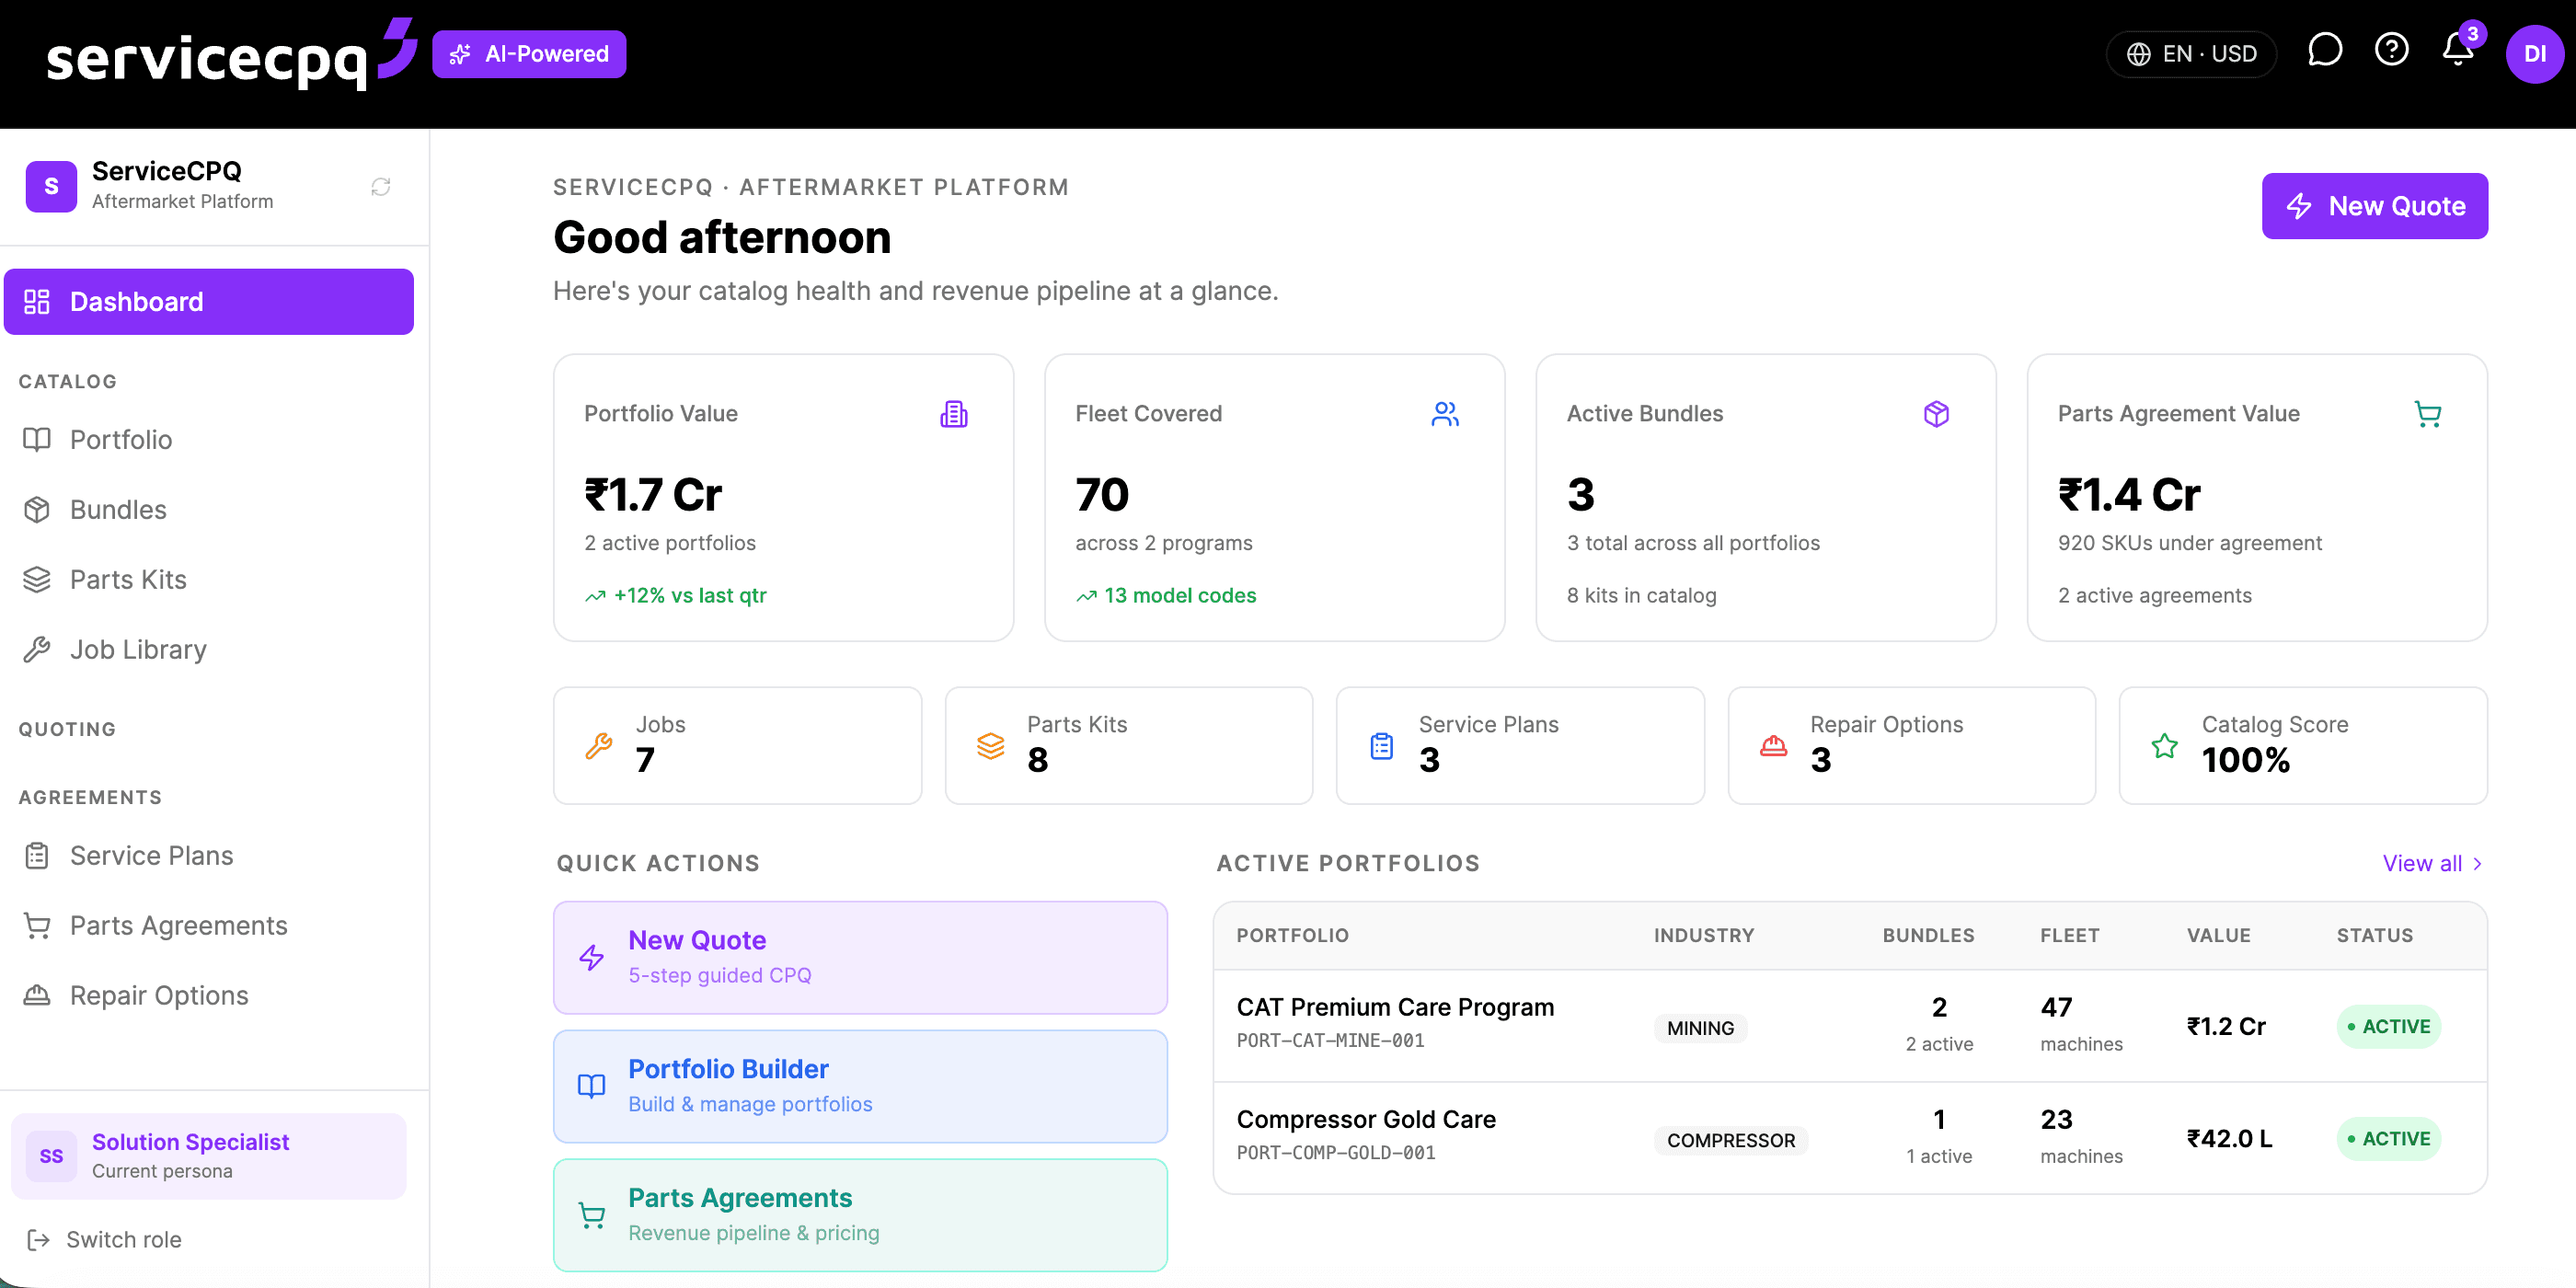The image size is (2576, 1288).
Task: Click Switch role
Action: 104,1240
